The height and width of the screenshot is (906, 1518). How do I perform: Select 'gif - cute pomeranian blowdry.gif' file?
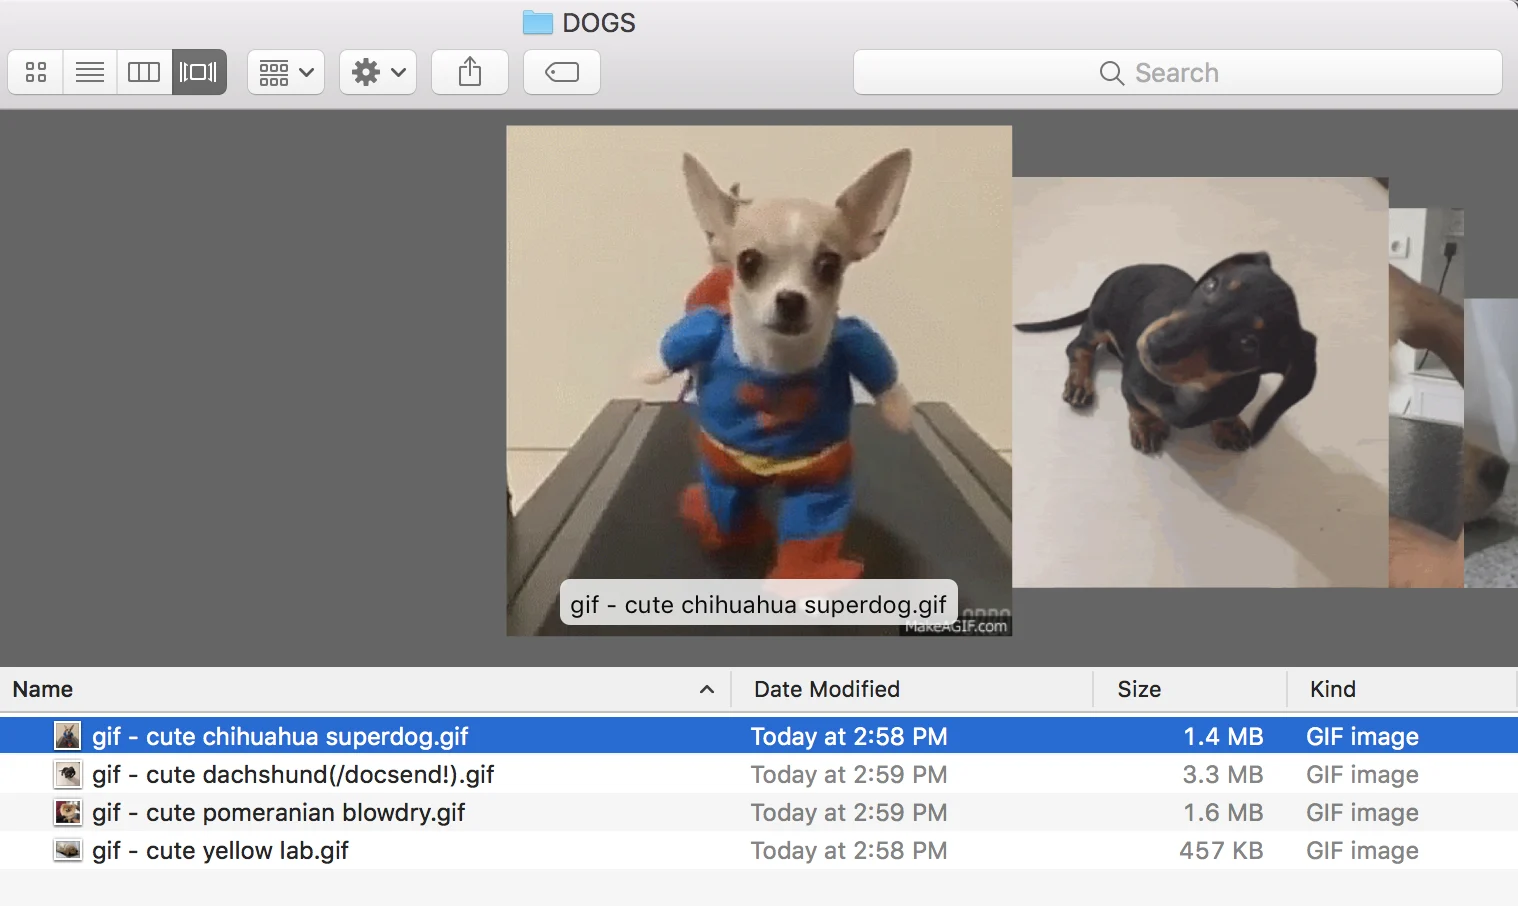(x=279, y=812)
